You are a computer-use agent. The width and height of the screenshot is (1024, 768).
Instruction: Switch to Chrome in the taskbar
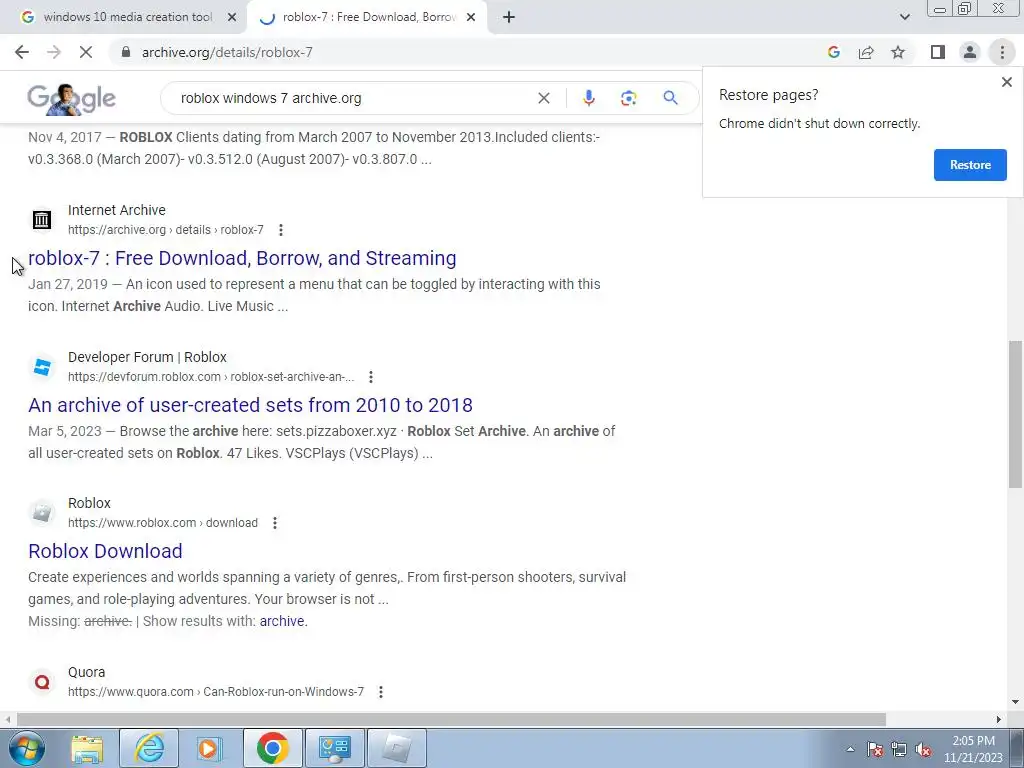tap(272, 748)
